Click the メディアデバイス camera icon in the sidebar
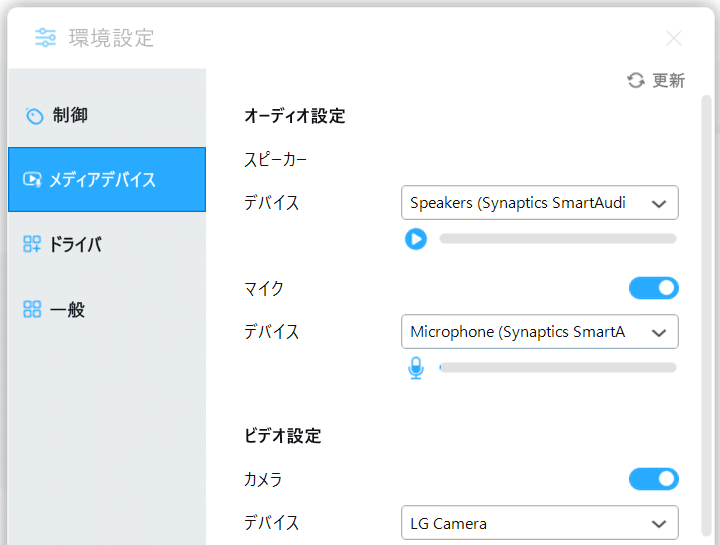This screenshot has height=545, width=720. click(x=32, y=180)
